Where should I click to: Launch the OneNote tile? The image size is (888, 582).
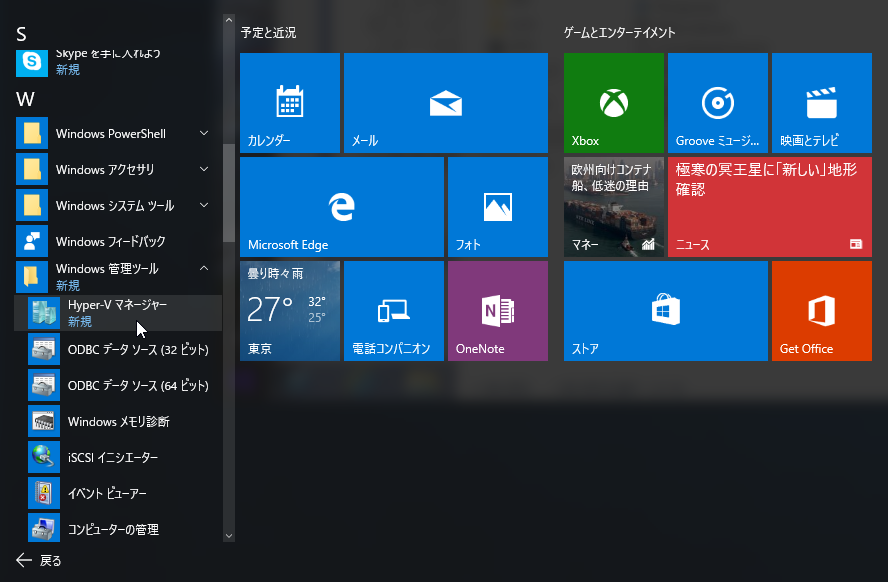pos(498,311)
